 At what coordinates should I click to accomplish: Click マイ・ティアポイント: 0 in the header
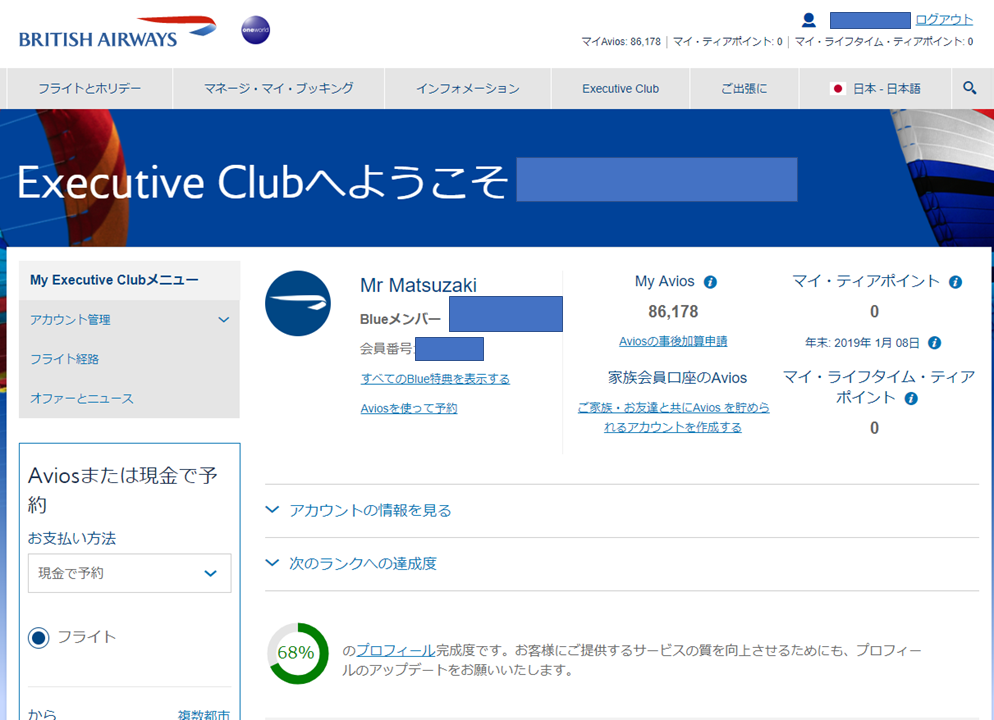pos(728,42)
